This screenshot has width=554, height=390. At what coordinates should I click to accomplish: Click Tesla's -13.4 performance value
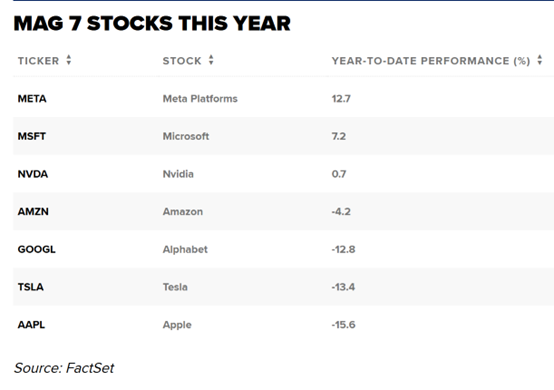tap(343, 287)
